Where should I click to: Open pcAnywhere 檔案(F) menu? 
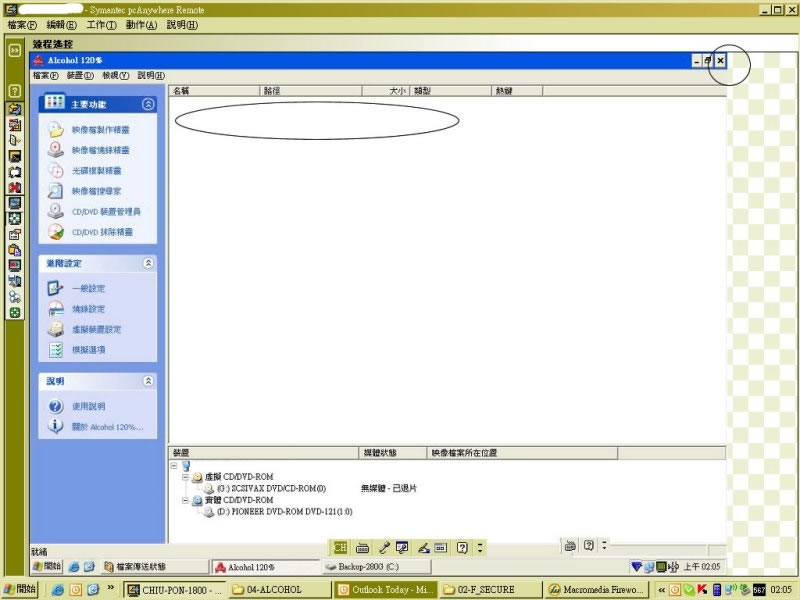click(22, 24)
